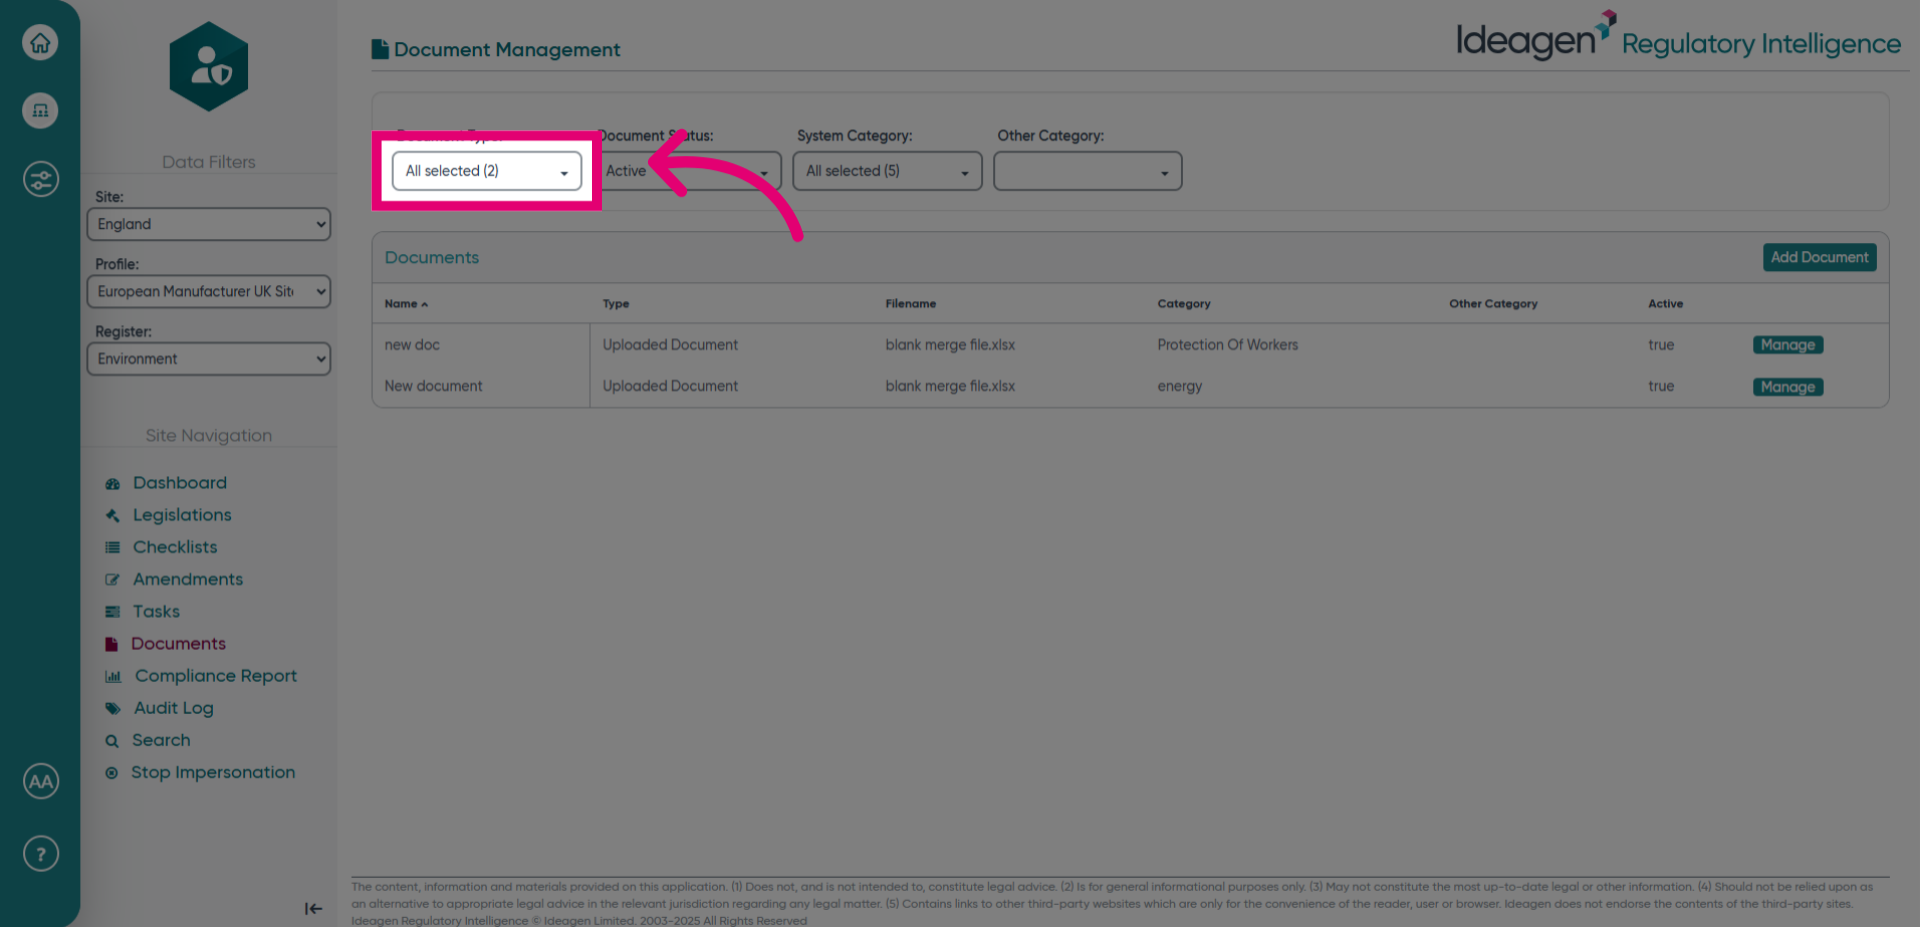Click the Search magnifier icon
1920x927 pixels.
(112, 741)
